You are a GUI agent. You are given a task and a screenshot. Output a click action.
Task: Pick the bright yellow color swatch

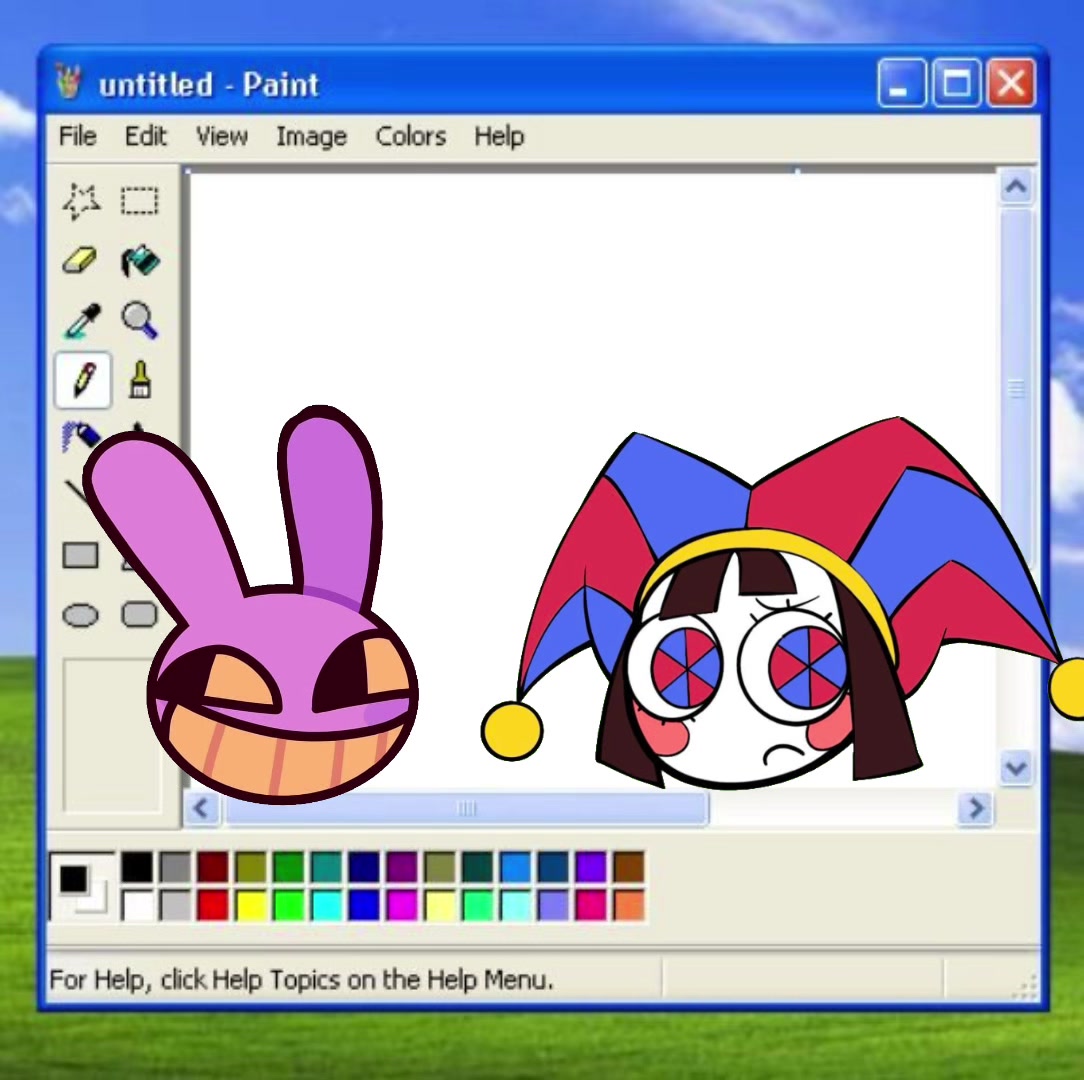251,905
